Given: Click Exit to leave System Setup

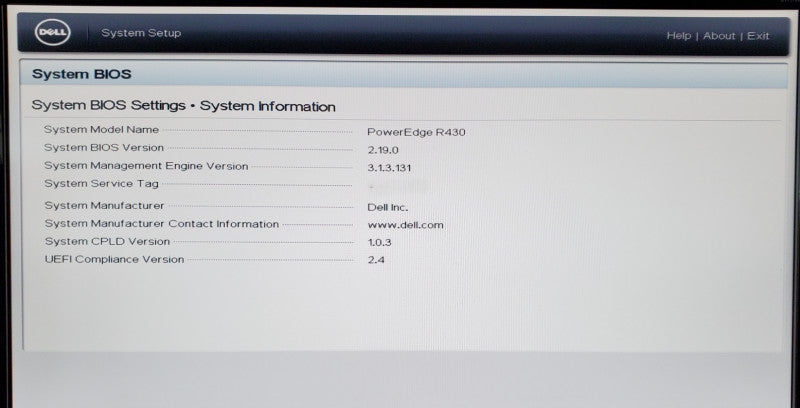Looking at the screenshot, I should [x=758, y=36].
